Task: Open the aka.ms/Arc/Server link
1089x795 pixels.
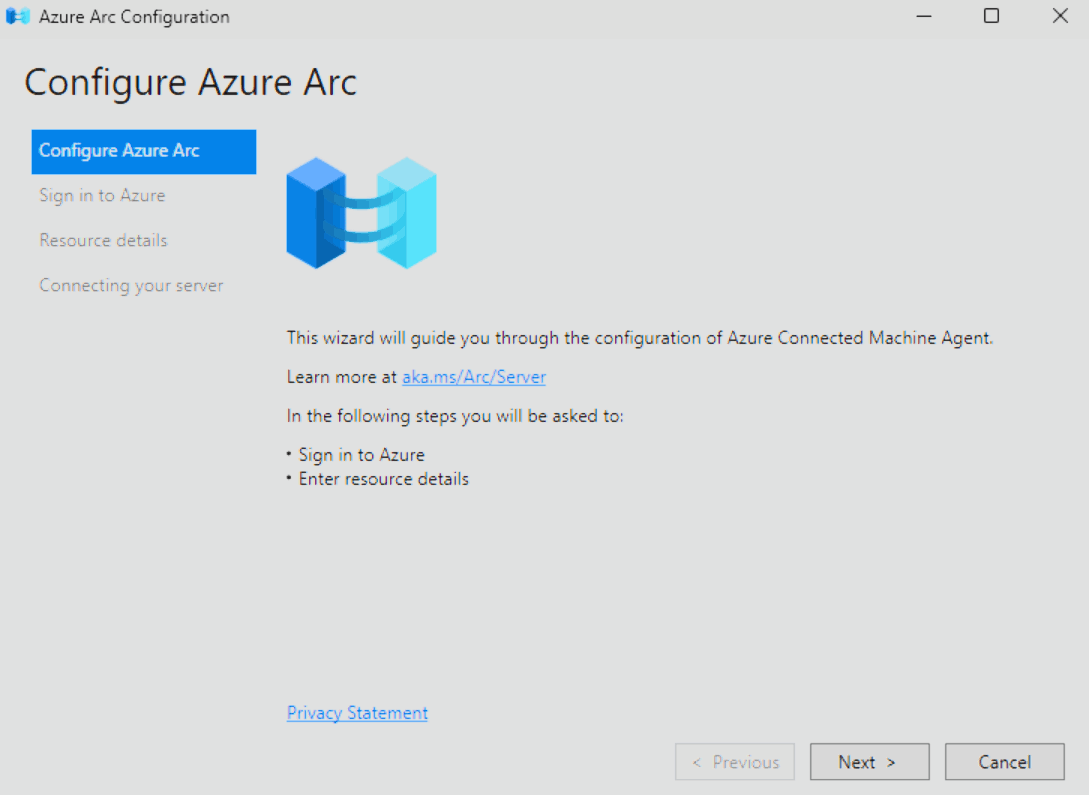Action: 474,377
